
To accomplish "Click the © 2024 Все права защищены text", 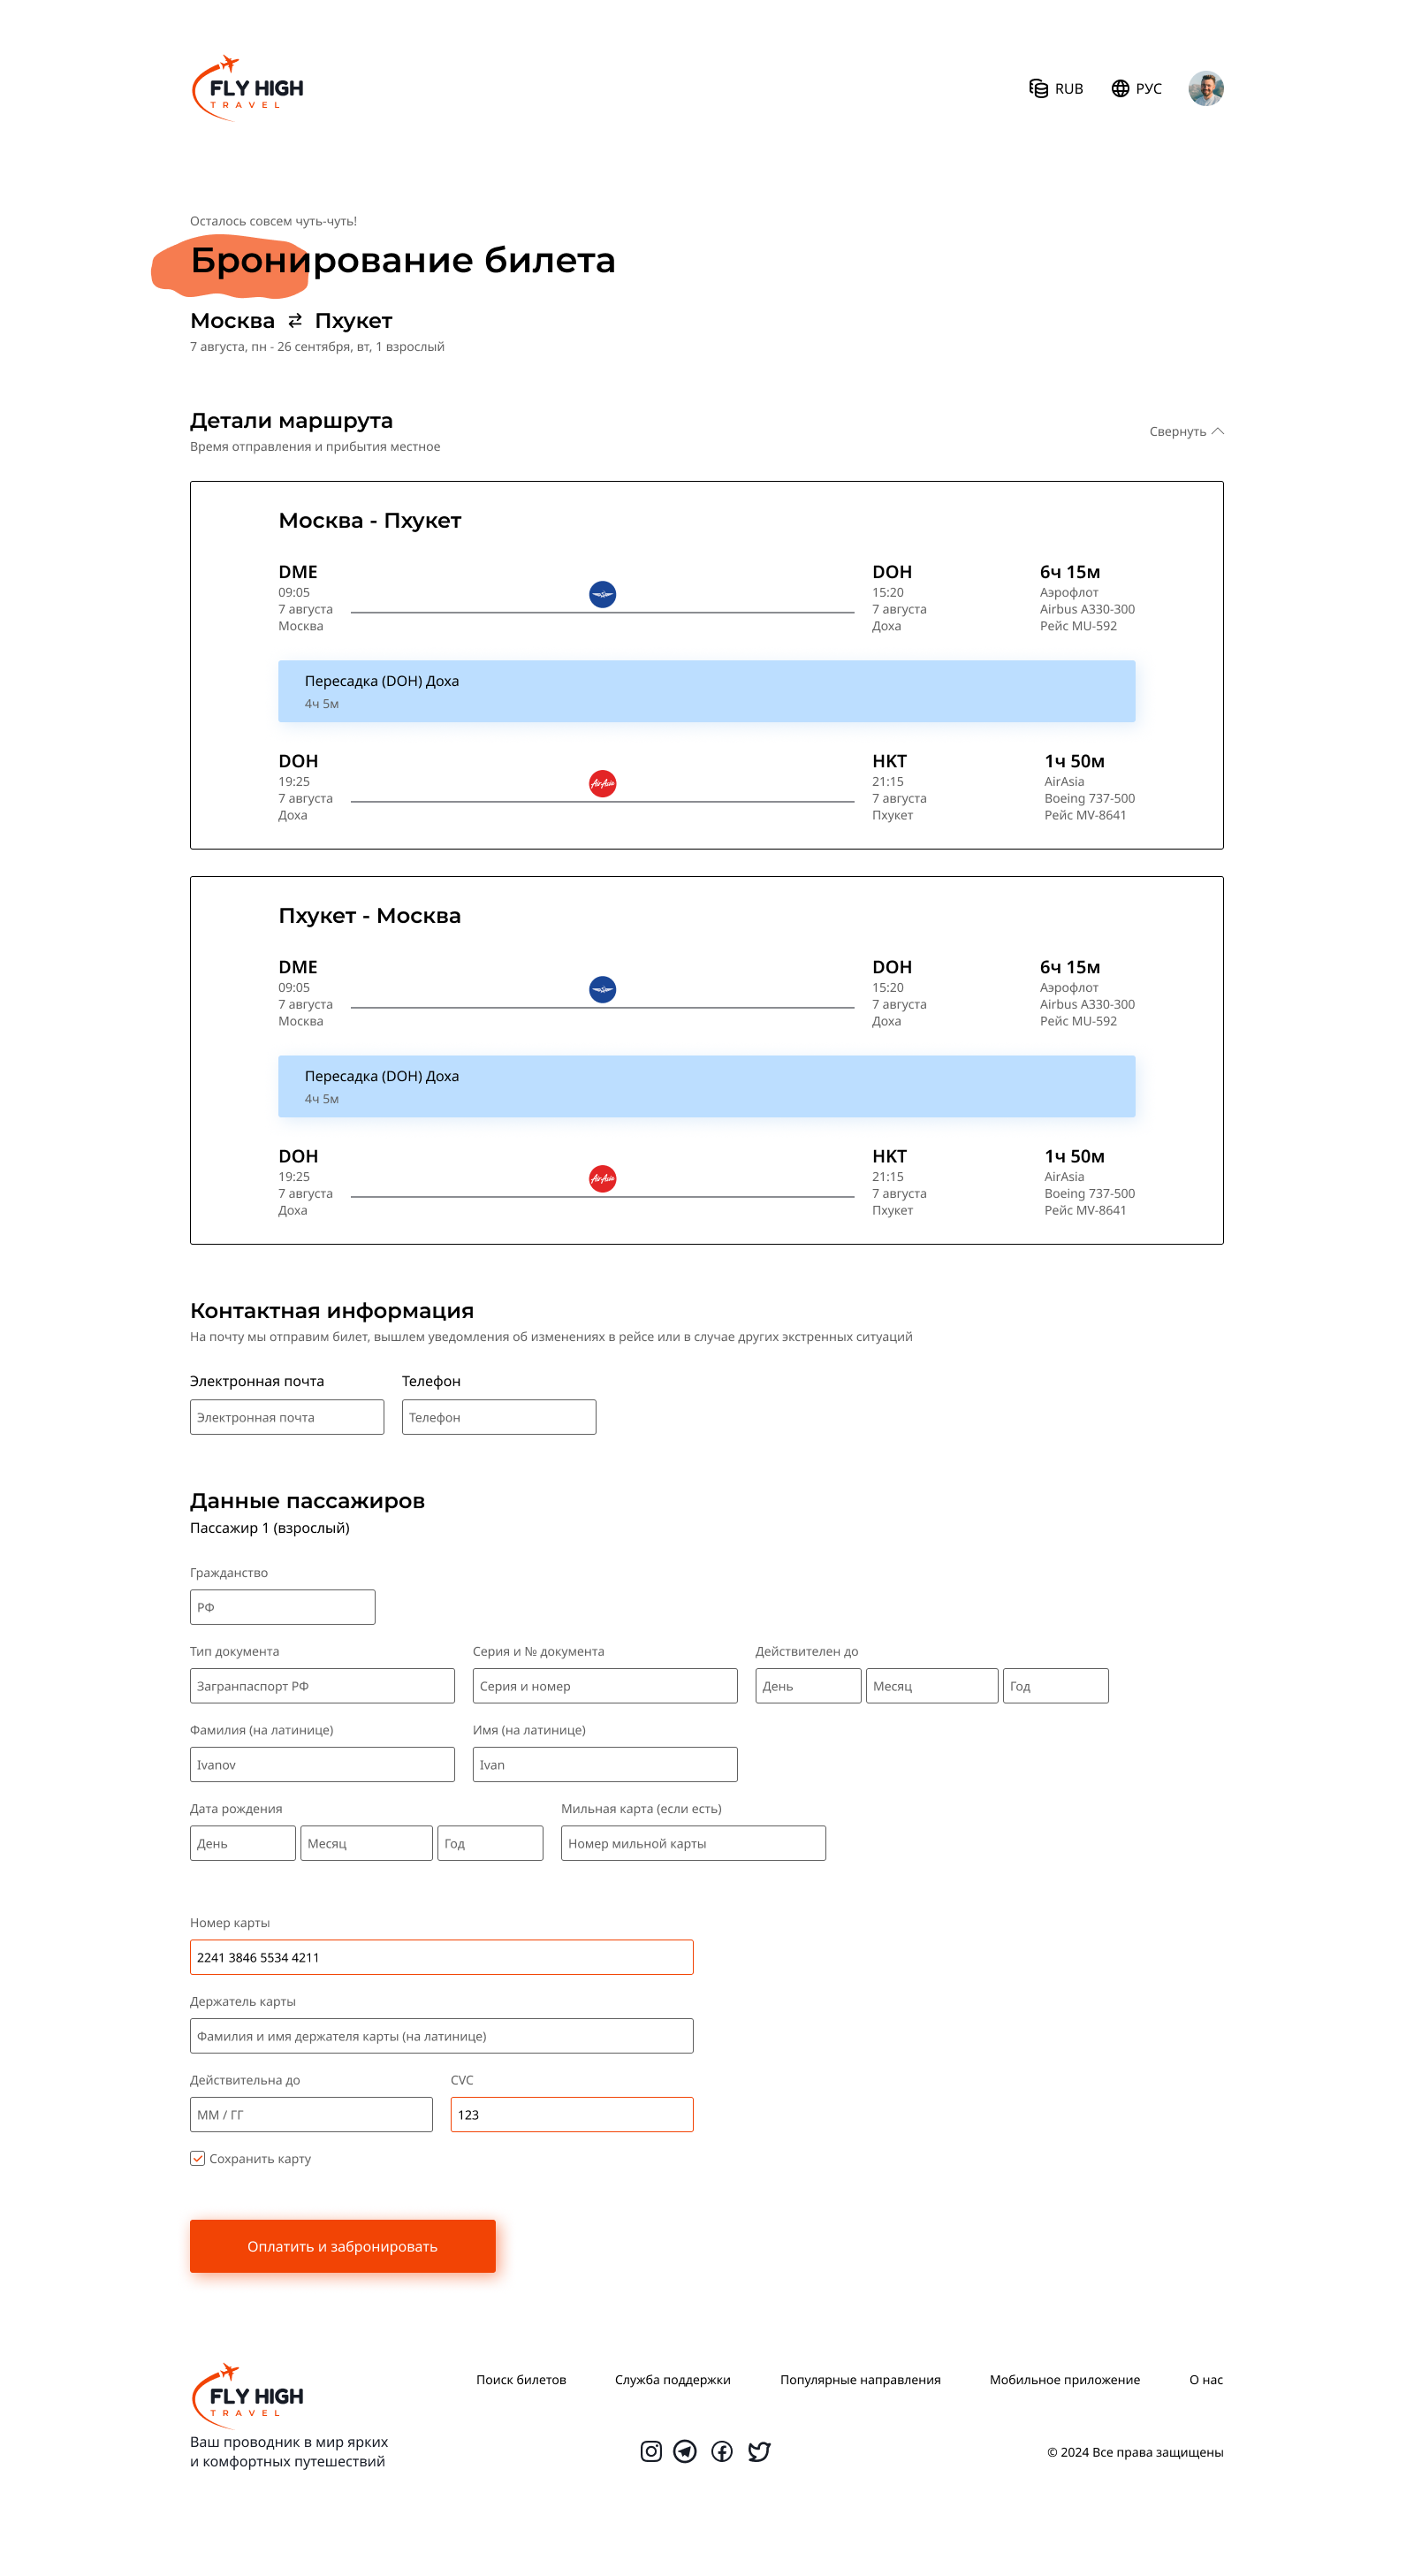I will [x=1135, y=2452].
